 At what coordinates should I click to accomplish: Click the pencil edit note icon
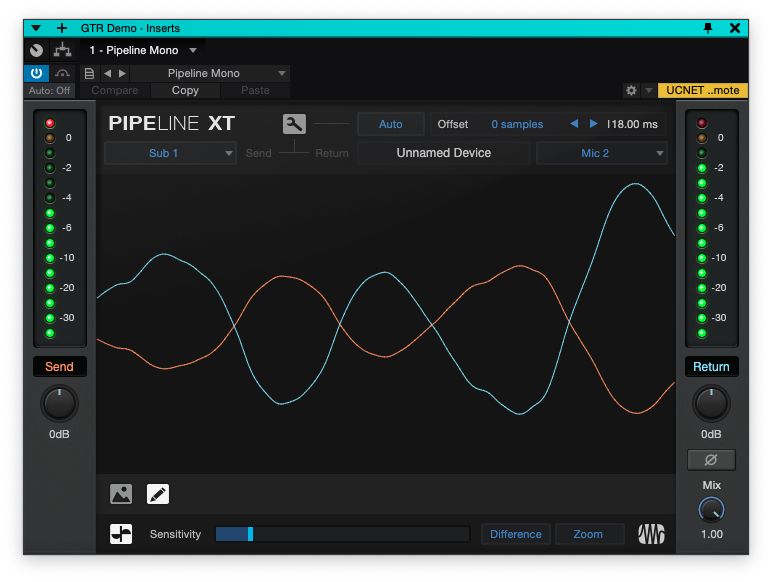click(x=158, y=494)
